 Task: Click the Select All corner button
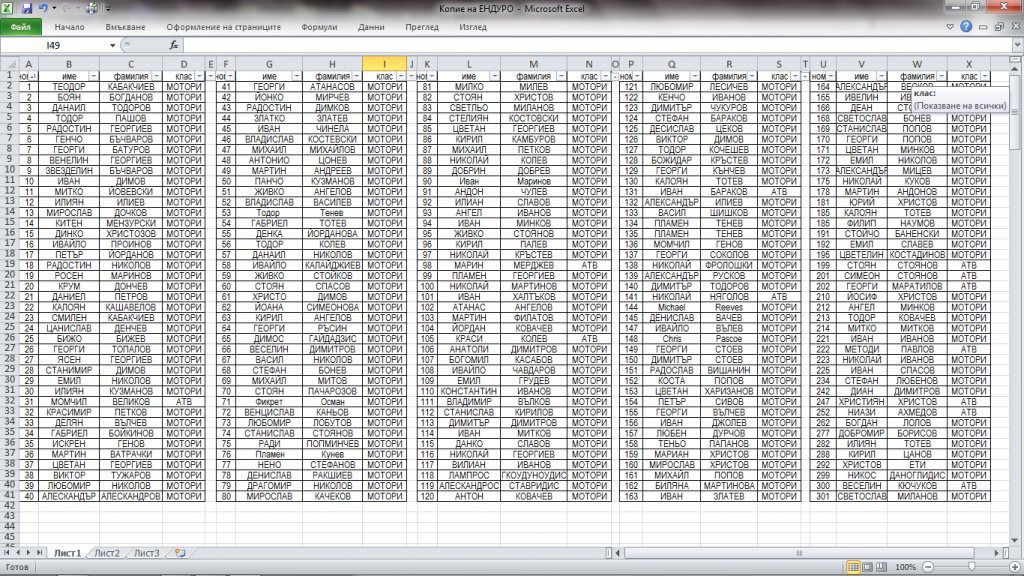coord(9,64)
